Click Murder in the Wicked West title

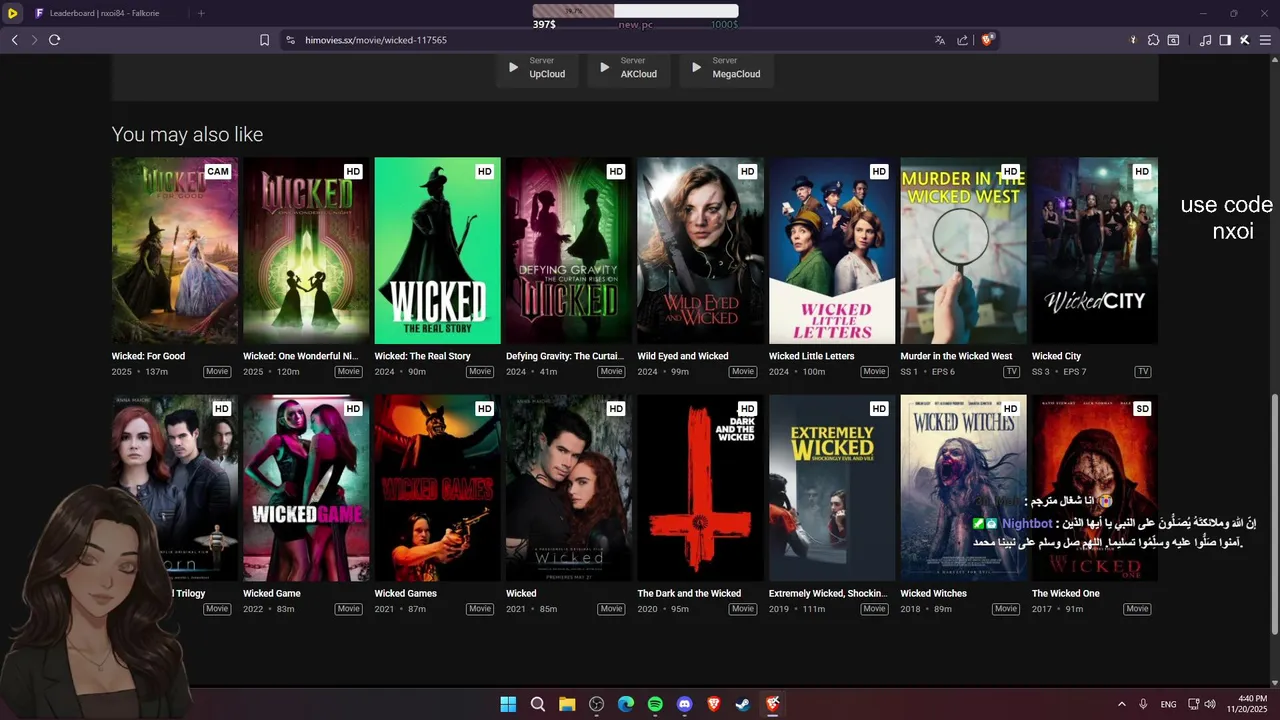pos(956,356)
